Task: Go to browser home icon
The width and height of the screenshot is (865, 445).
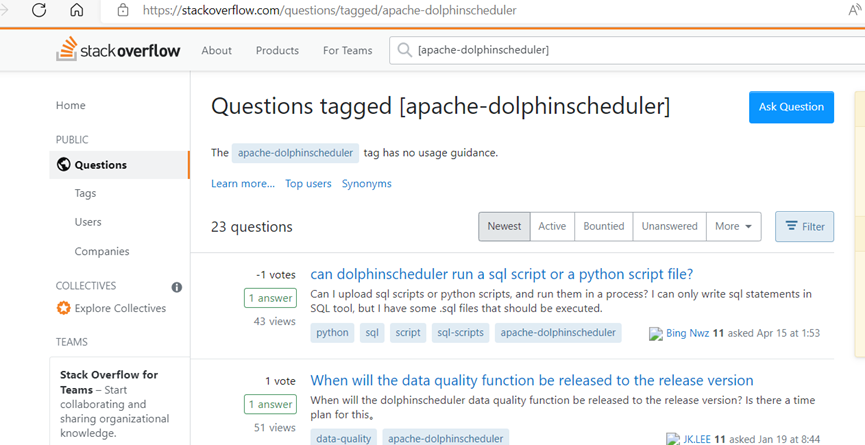Action: tap(77, 10)
